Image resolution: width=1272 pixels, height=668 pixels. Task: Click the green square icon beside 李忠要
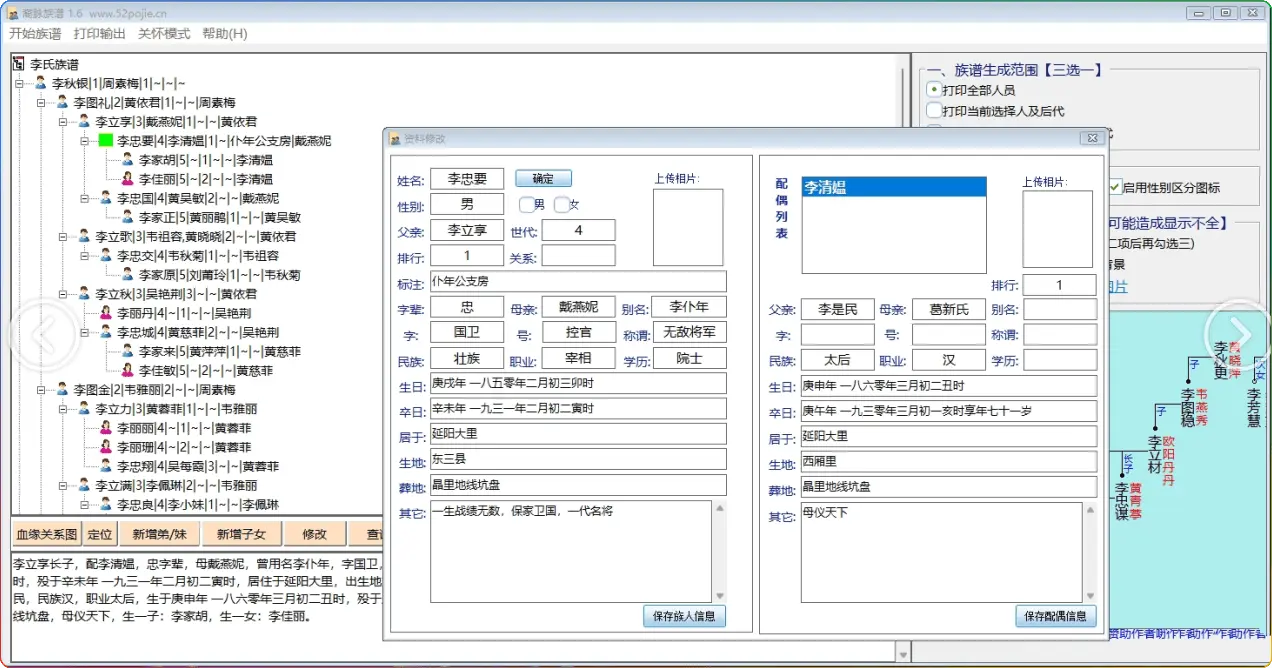(x=106, y=141)
